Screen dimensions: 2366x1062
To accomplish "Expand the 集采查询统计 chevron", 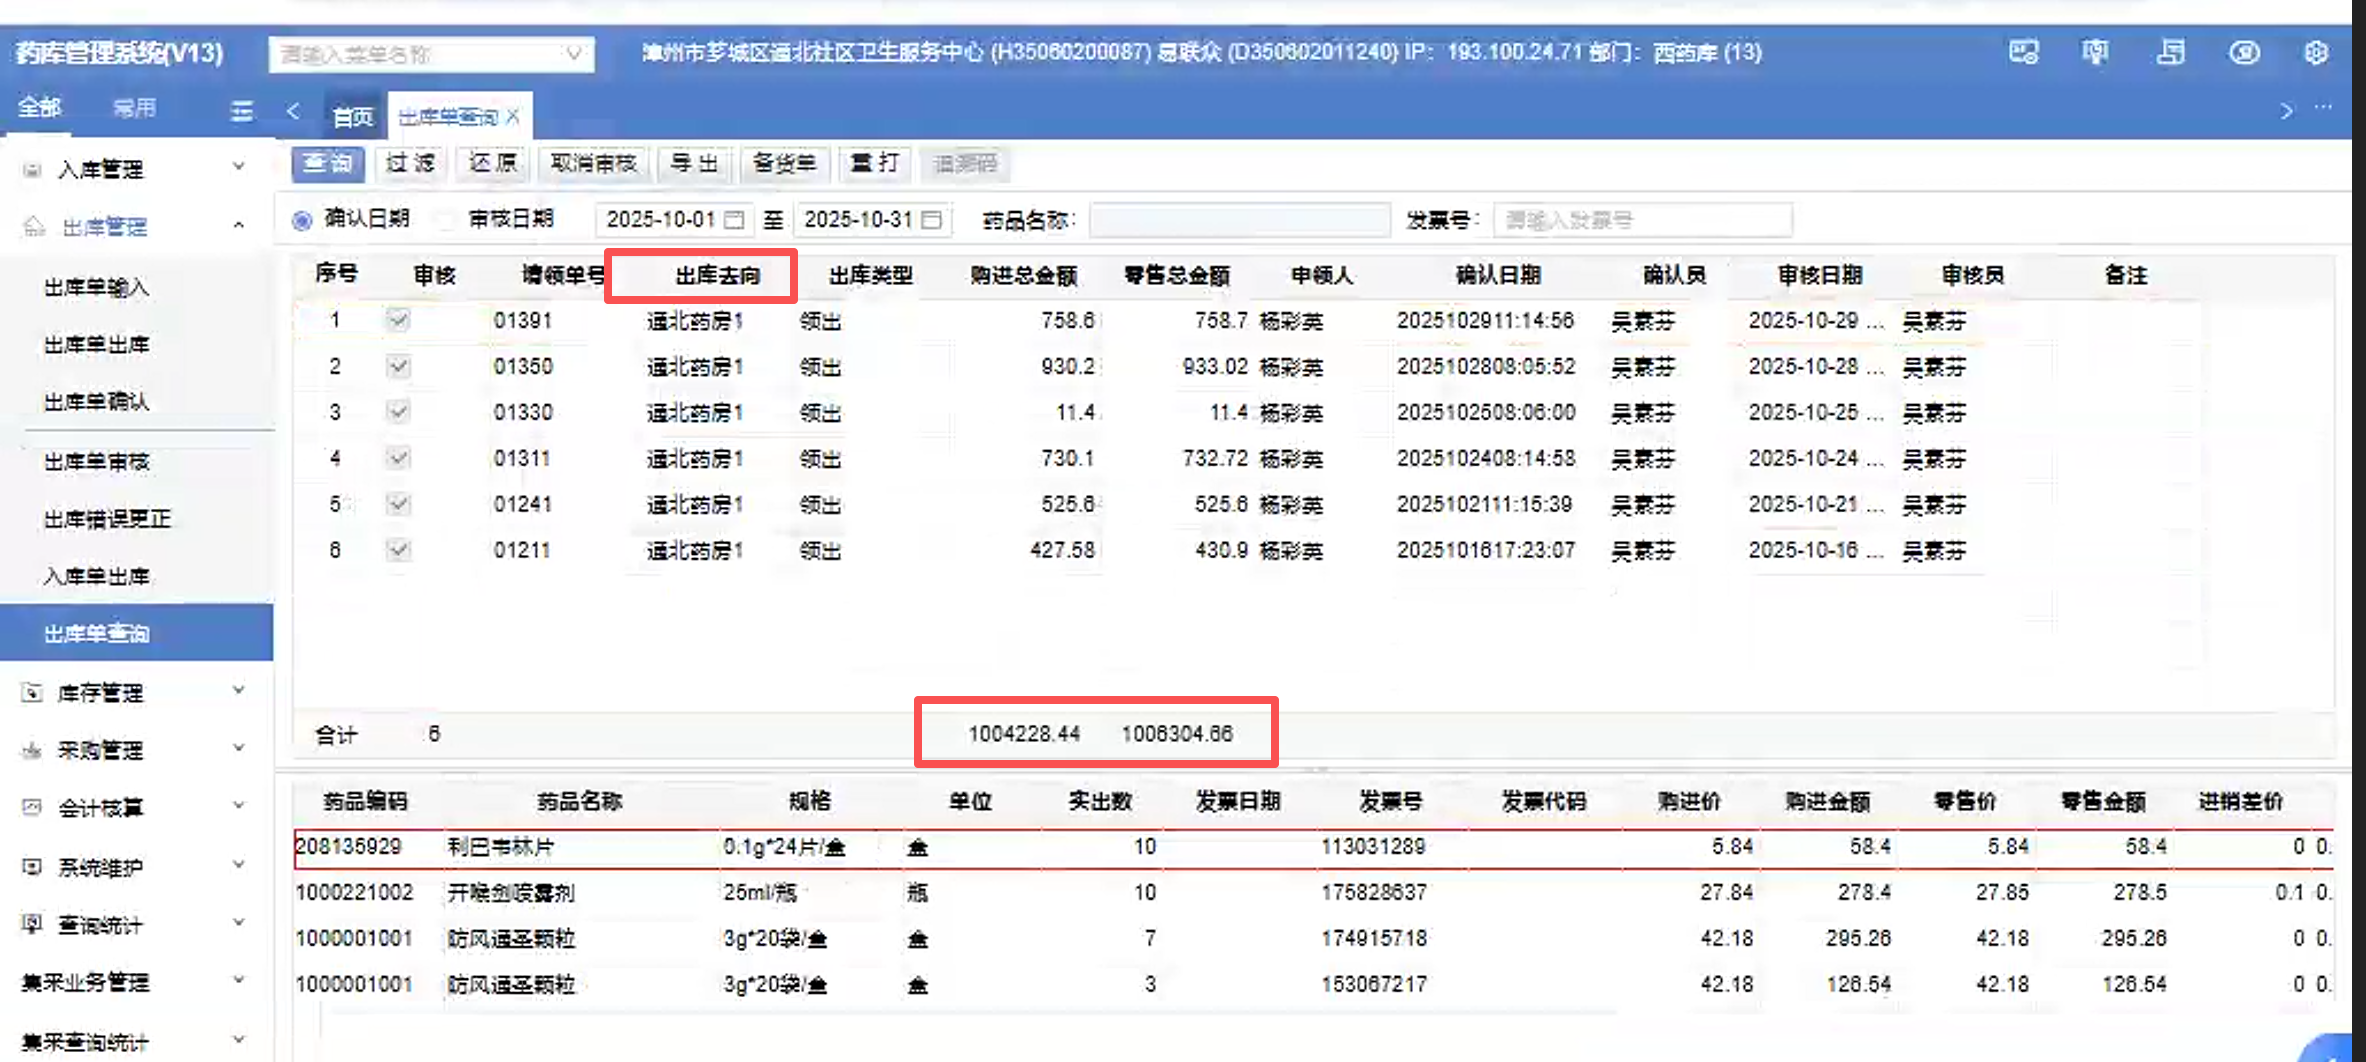I will [x=239, y=1039].
